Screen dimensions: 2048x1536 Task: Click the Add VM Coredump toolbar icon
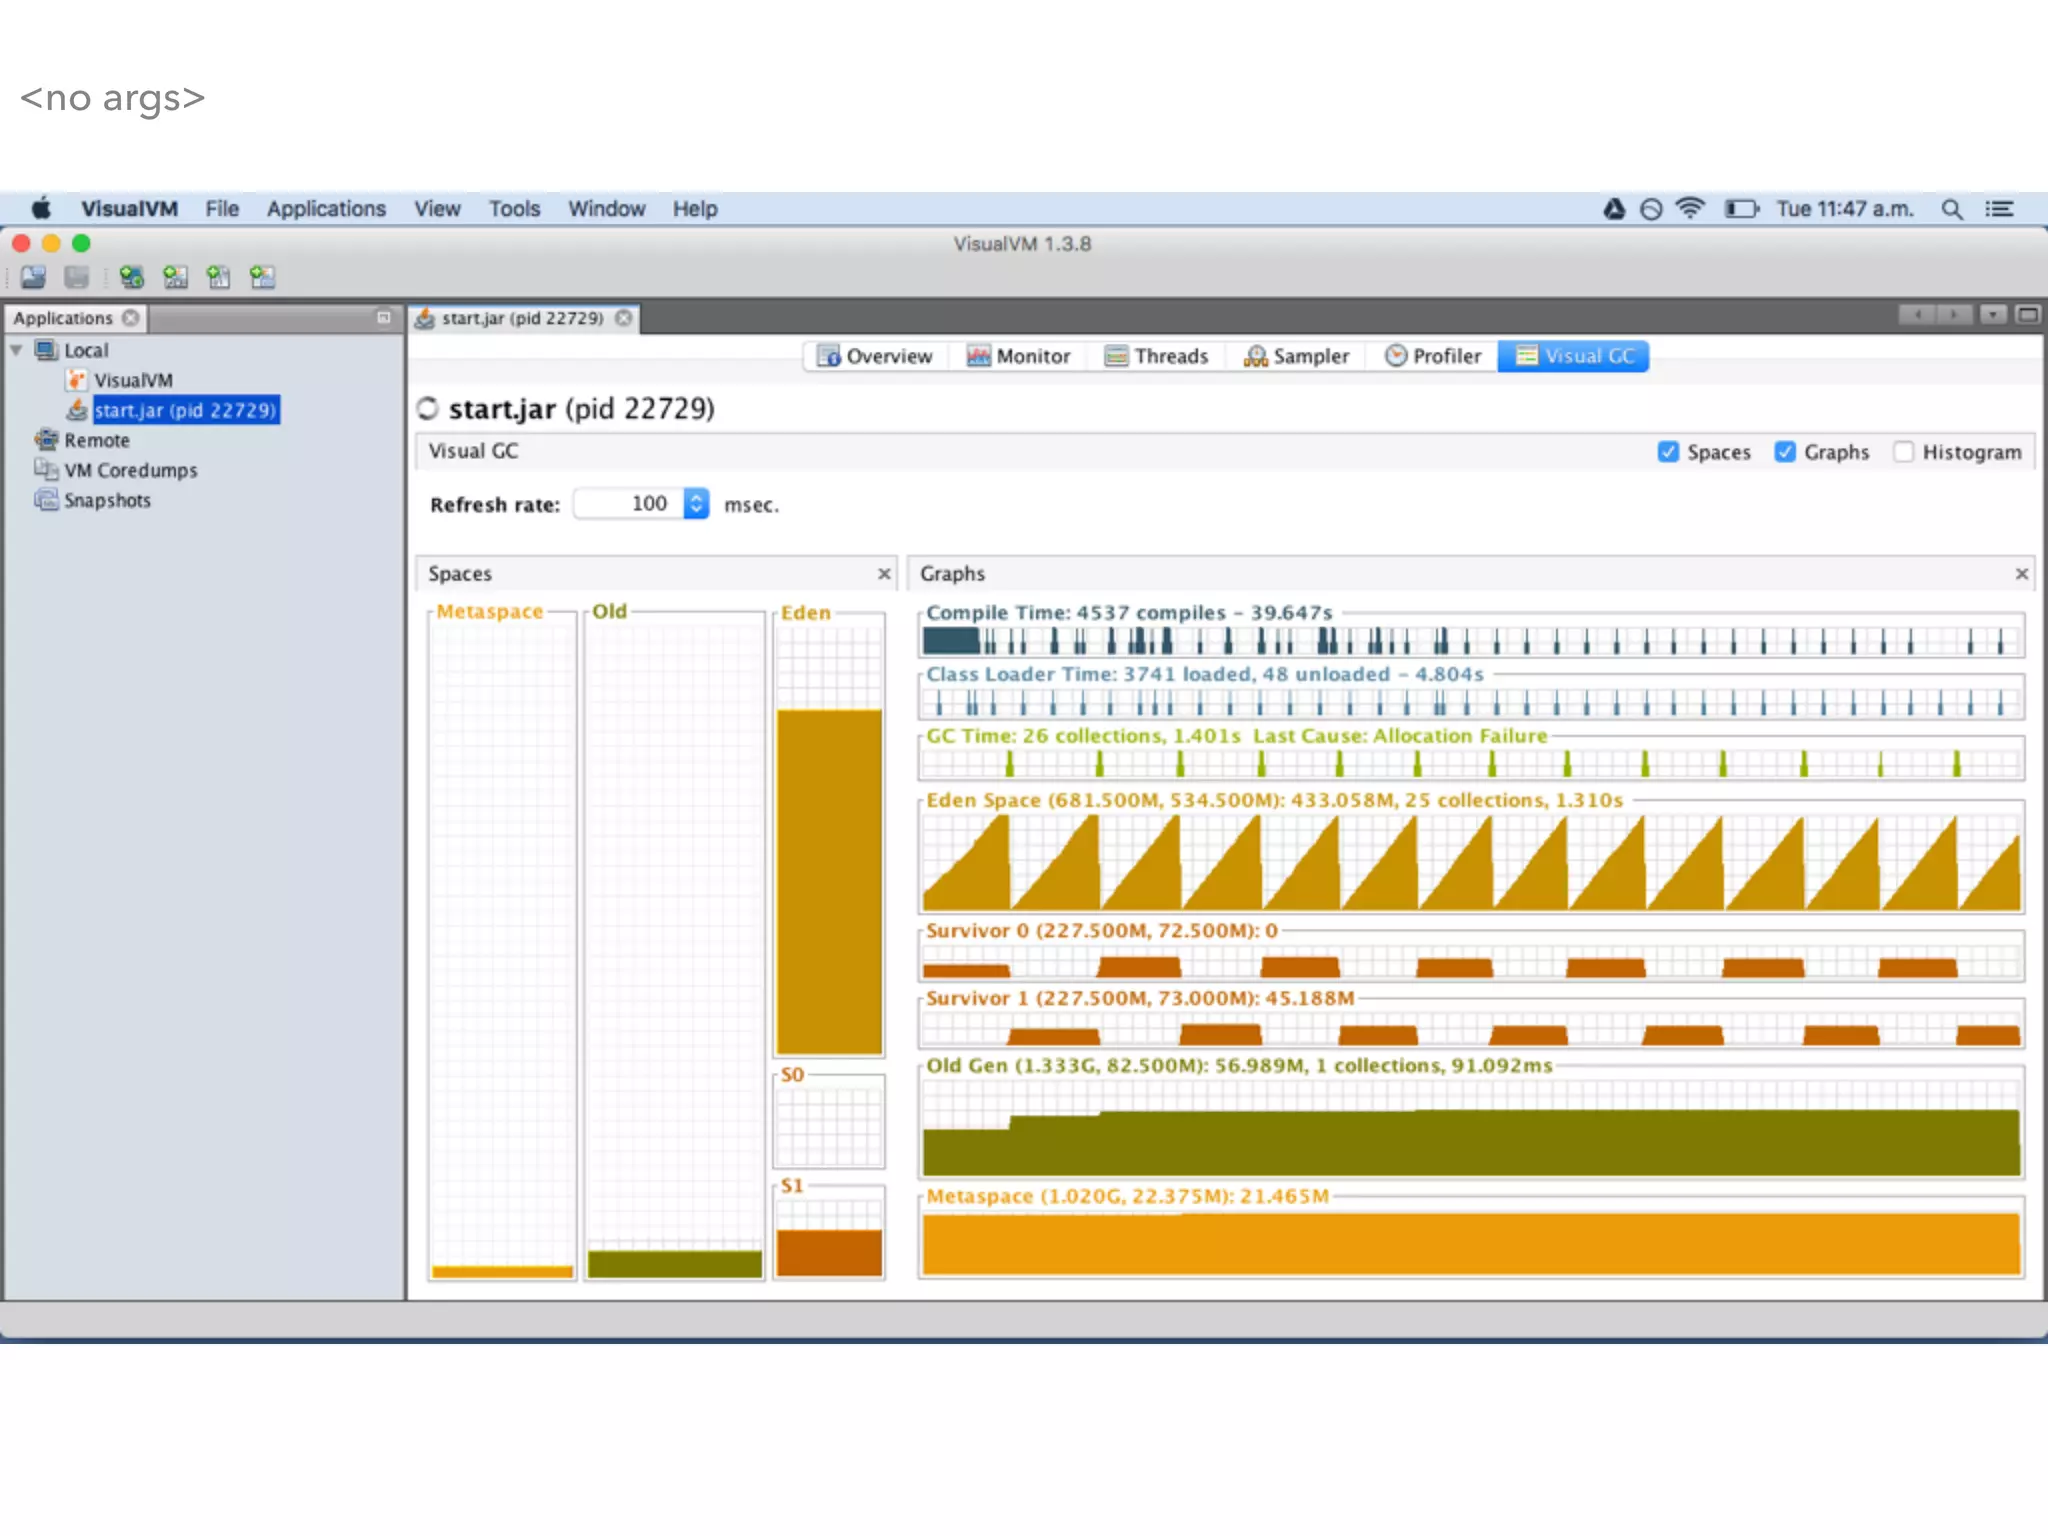[218, 277]
